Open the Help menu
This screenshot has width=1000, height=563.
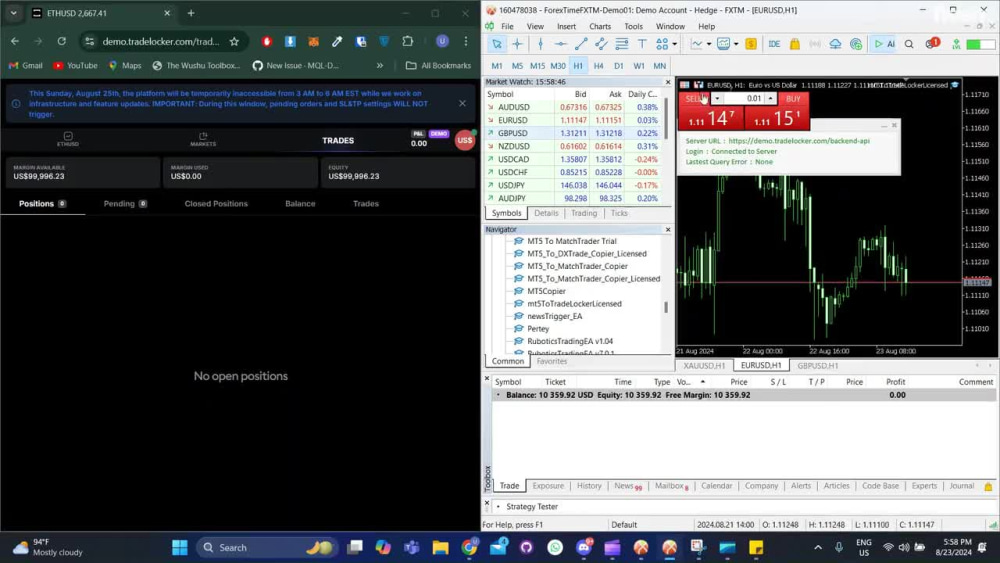707,26
